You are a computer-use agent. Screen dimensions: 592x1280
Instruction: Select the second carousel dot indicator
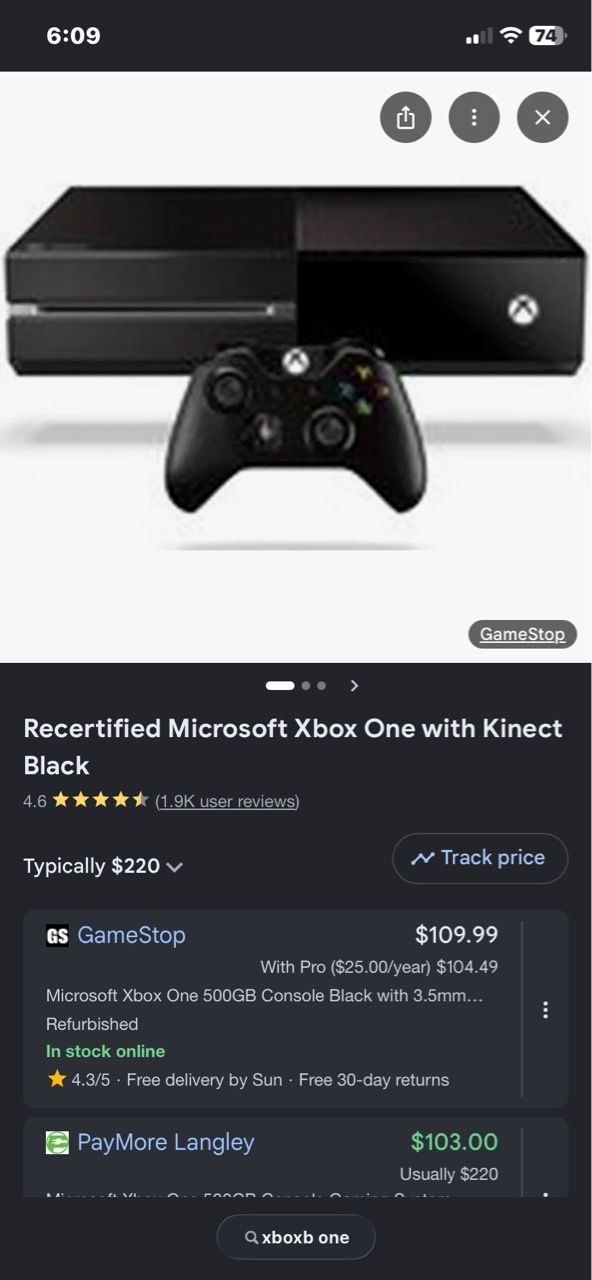305,686
